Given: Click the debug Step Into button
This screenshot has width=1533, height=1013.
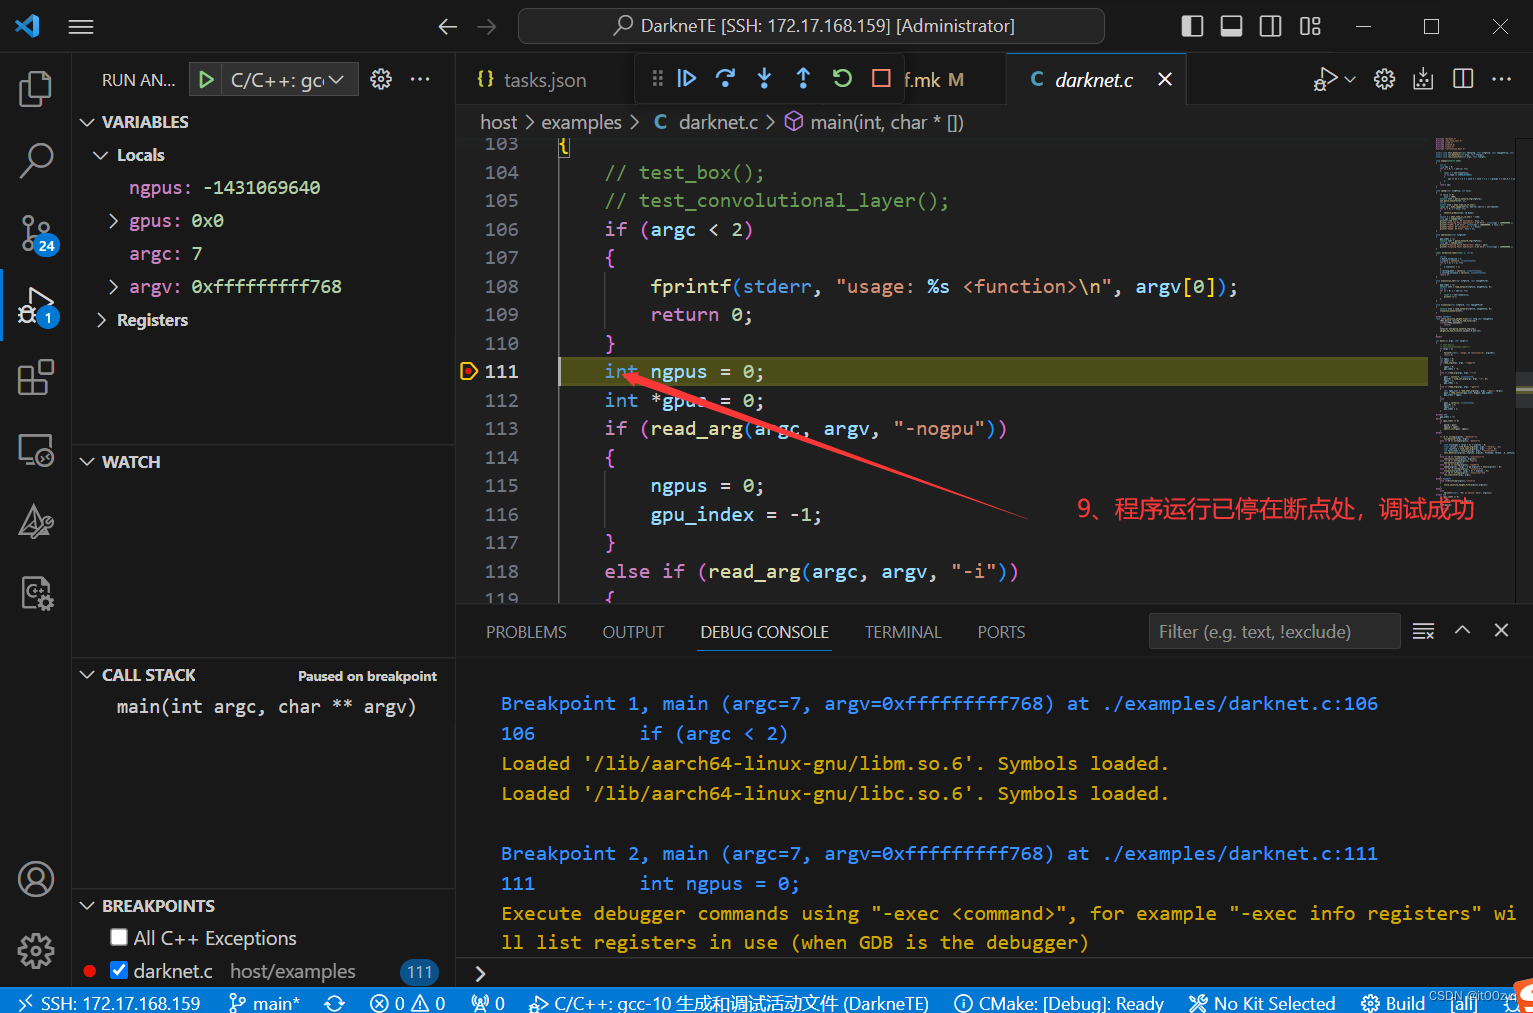Looking at the screenshot, I should click(x=764, y=78).
